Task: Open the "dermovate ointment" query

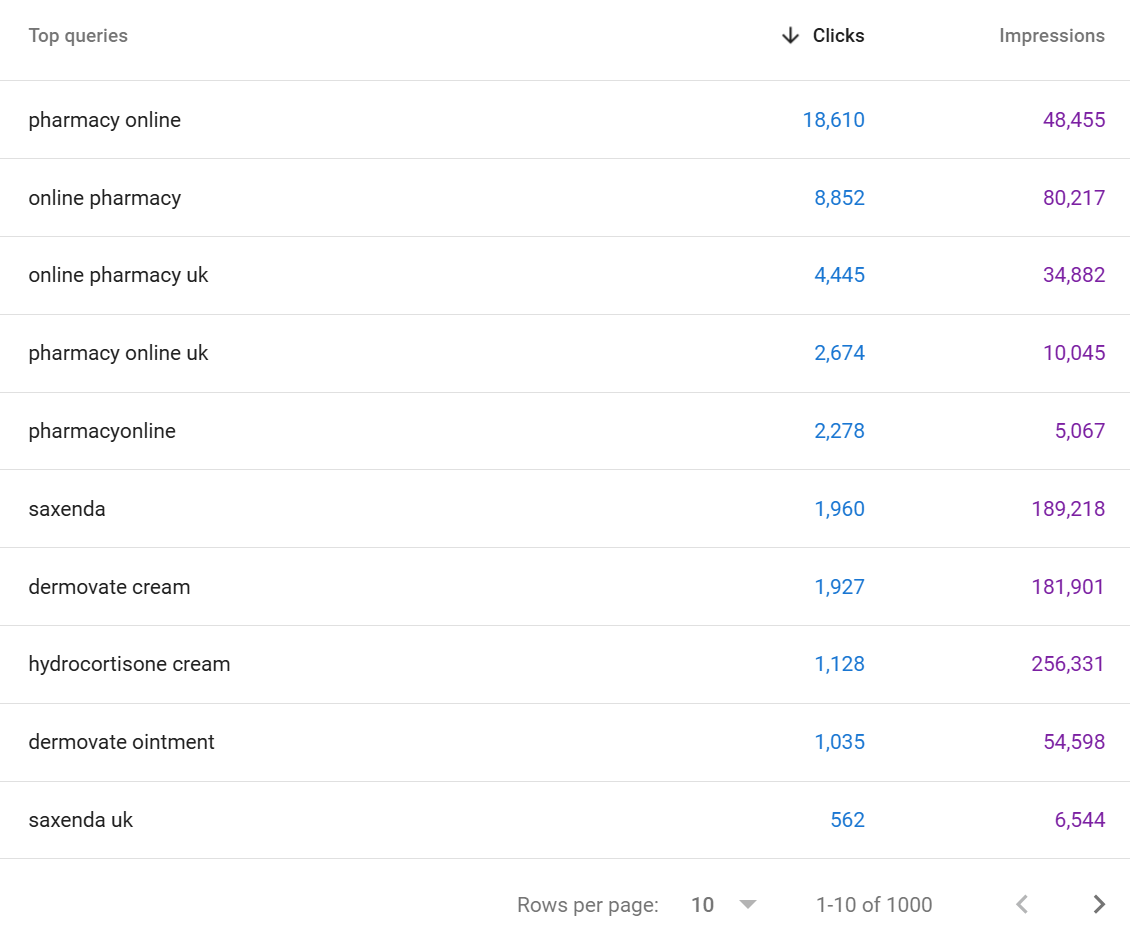Action: point(121,742)
